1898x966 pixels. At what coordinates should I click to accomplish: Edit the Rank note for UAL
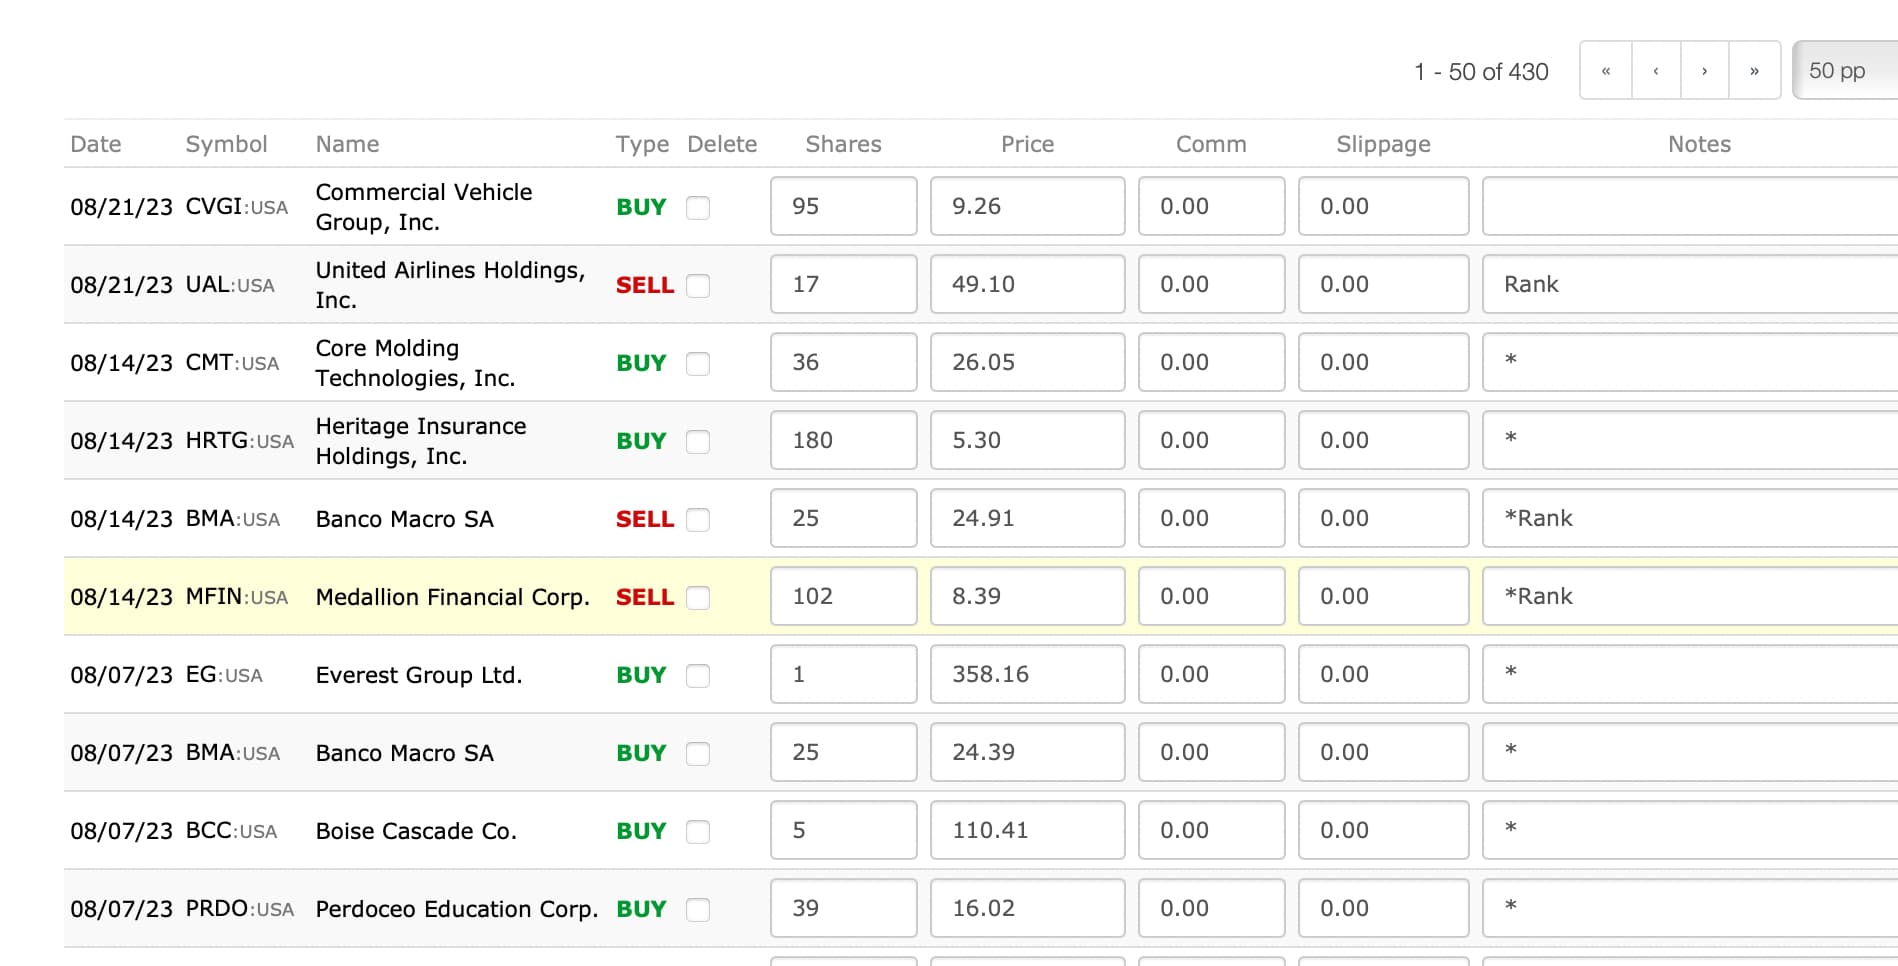point(1690,284)
